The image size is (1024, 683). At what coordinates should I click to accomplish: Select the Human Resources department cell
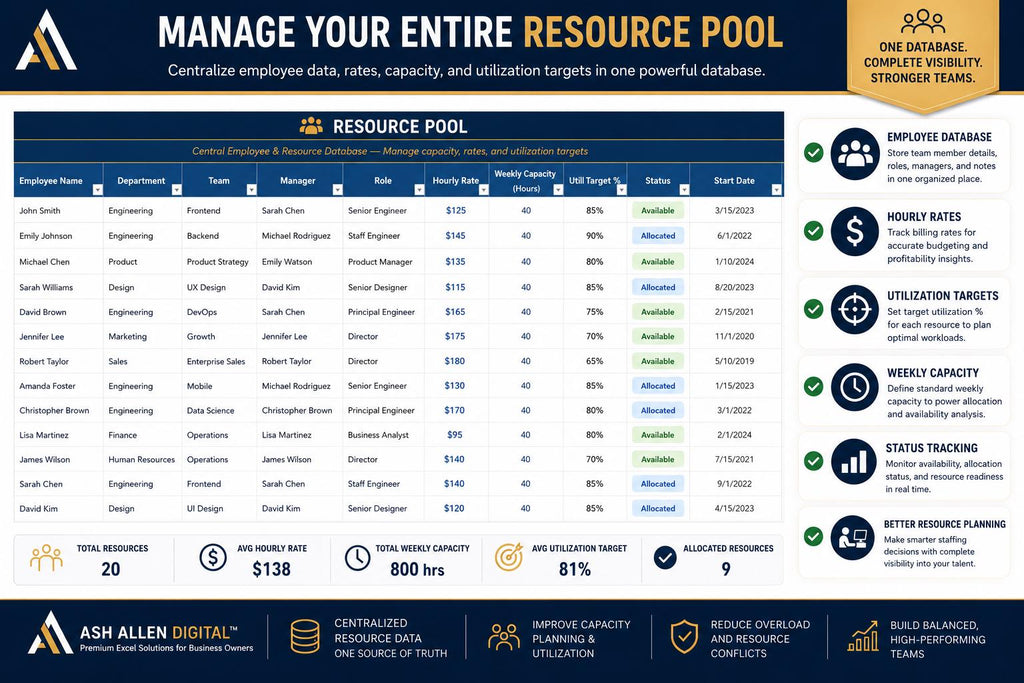tap(142, 460)
